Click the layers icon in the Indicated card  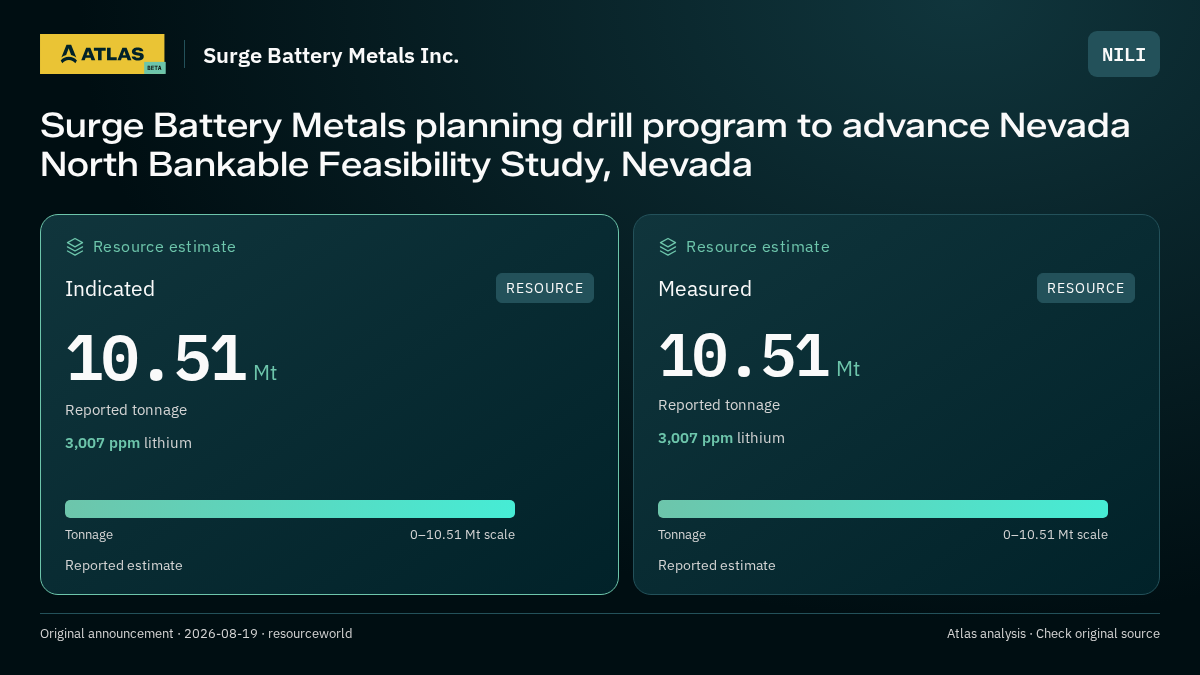pyautogui.click(x=75, y=247)
